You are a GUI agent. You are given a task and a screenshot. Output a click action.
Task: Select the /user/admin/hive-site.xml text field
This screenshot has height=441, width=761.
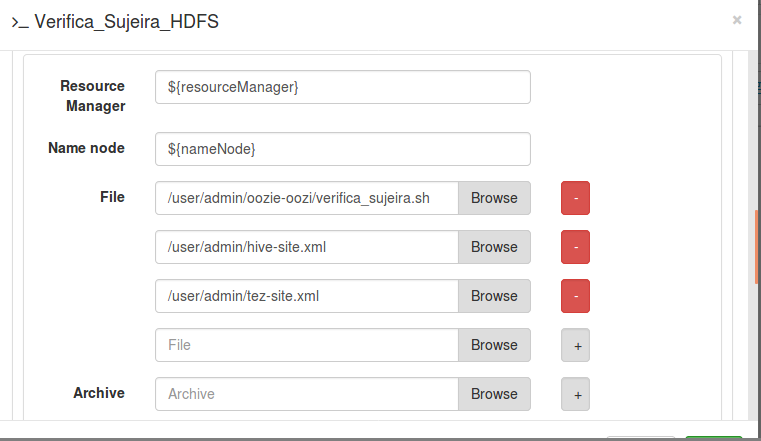(307, 247)
